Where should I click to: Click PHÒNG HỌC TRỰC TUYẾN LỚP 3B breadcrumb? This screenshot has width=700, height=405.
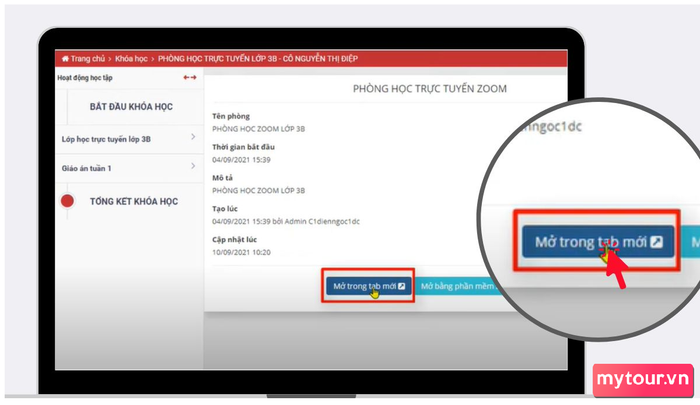tap(258, 58)
